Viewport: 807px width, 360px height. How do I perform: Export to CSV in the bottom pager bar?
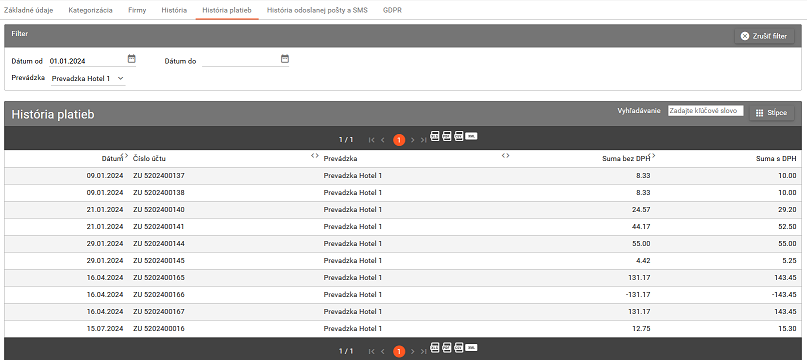point(459,348)
